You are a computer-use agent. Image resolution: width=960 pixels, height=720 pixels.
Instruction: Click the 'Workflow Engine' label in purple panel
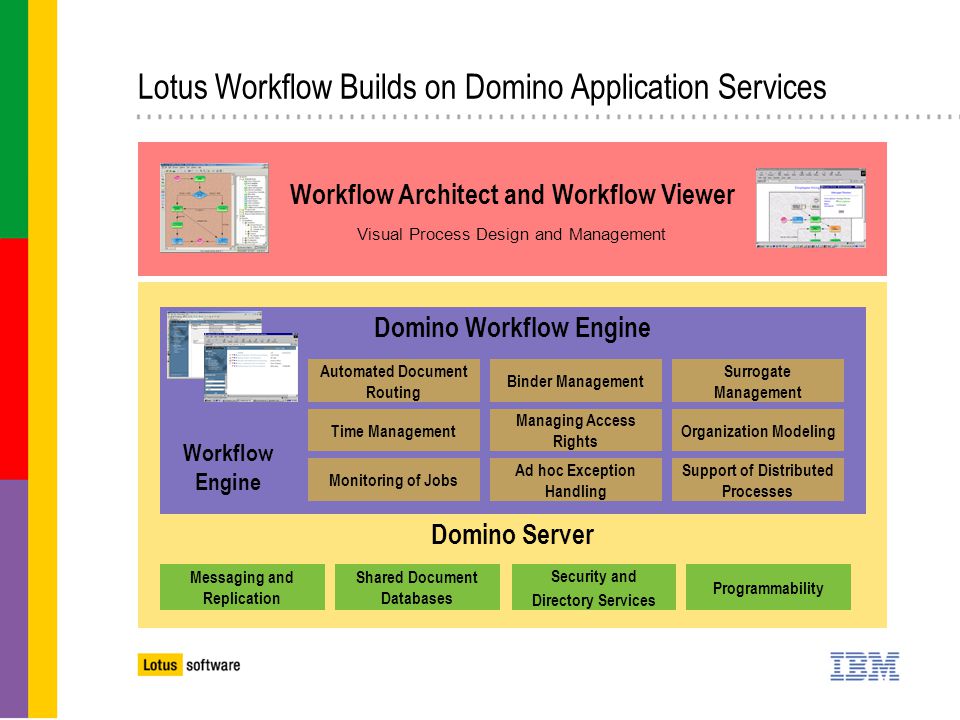(228, 468)
